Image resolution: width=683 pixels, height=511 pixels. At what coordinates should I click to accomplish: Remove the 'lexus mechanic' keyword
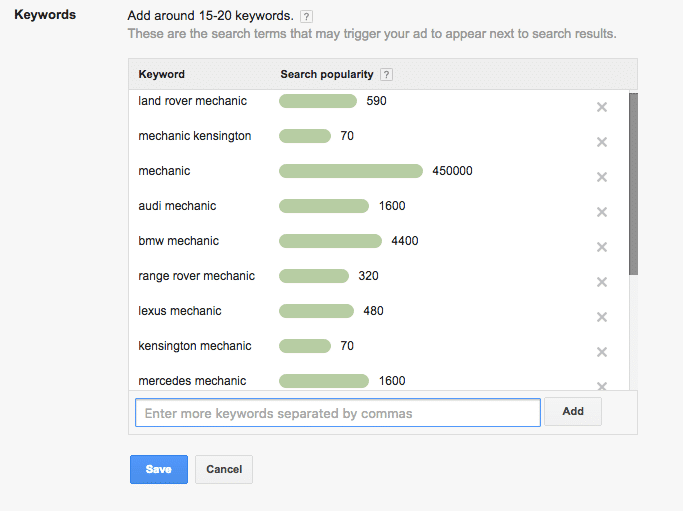click(602, 317)
